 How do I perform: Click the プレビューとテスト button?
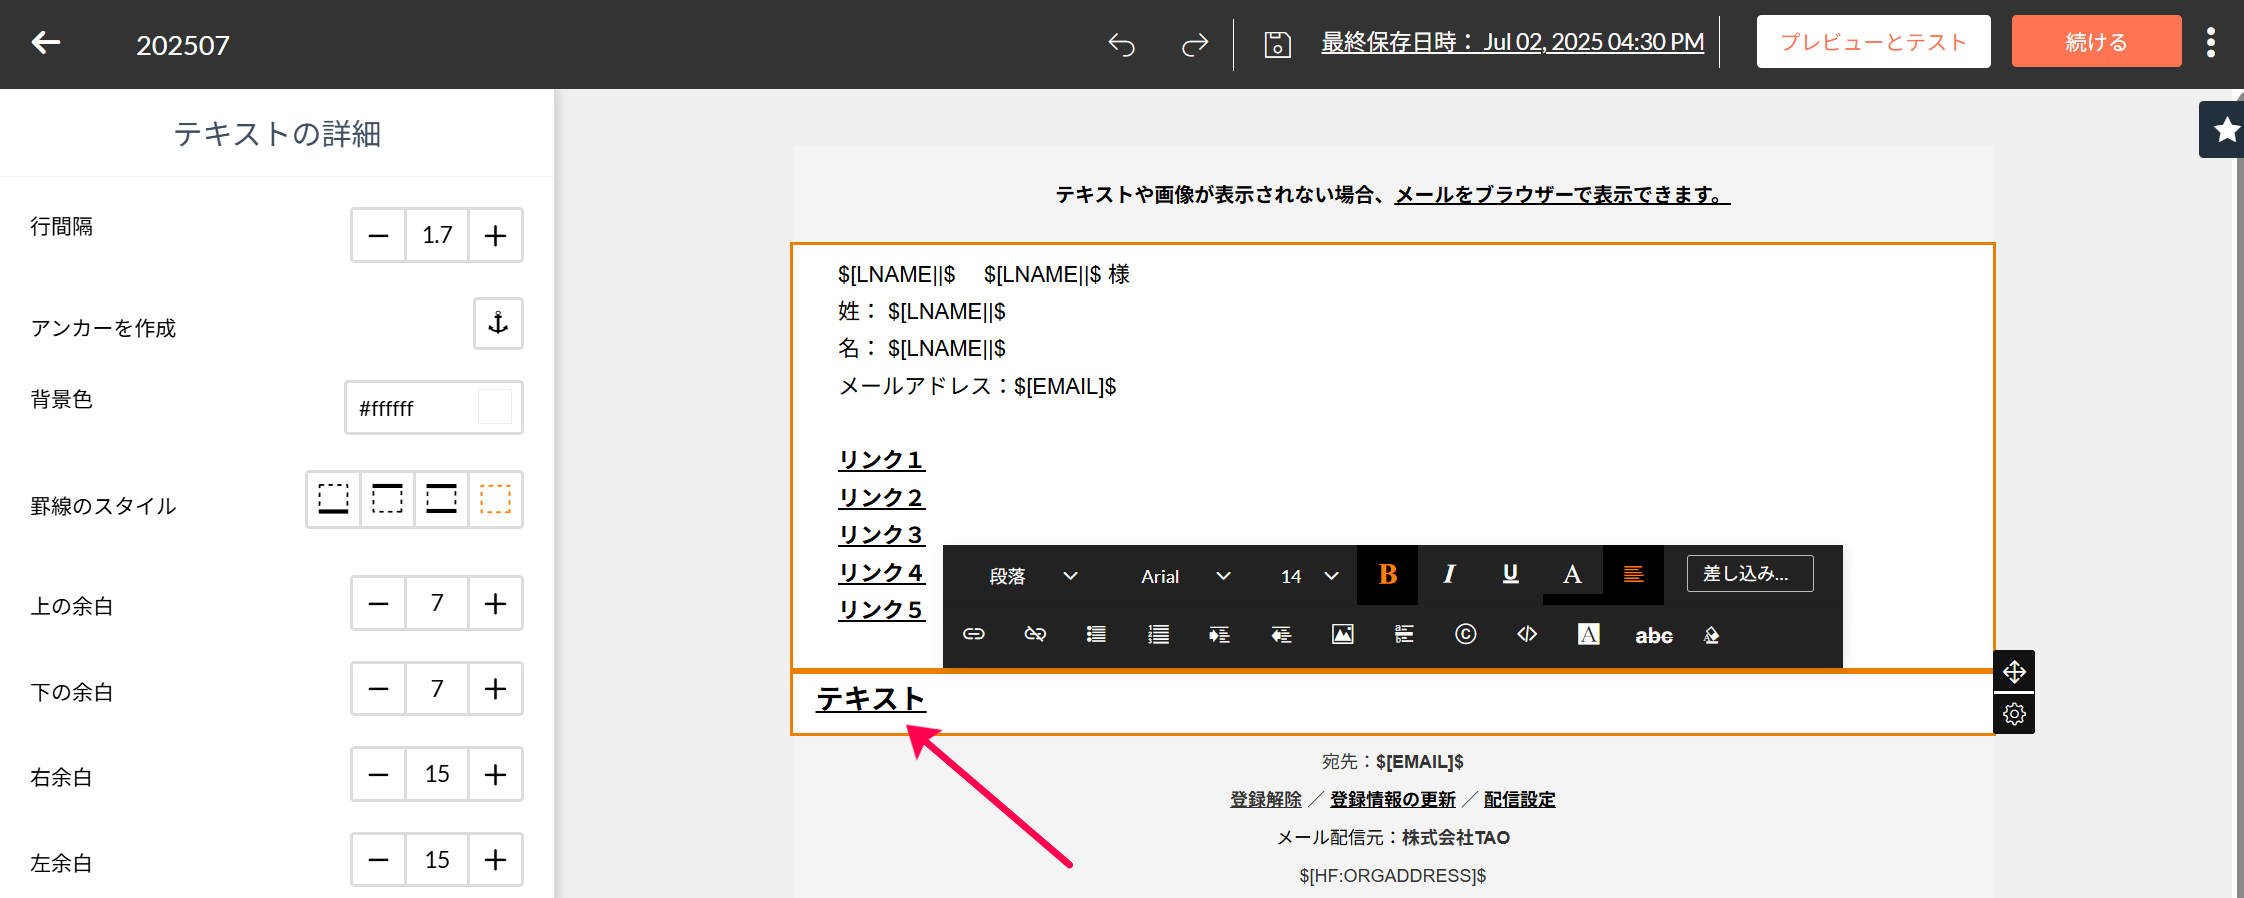tap(1873, 42)
